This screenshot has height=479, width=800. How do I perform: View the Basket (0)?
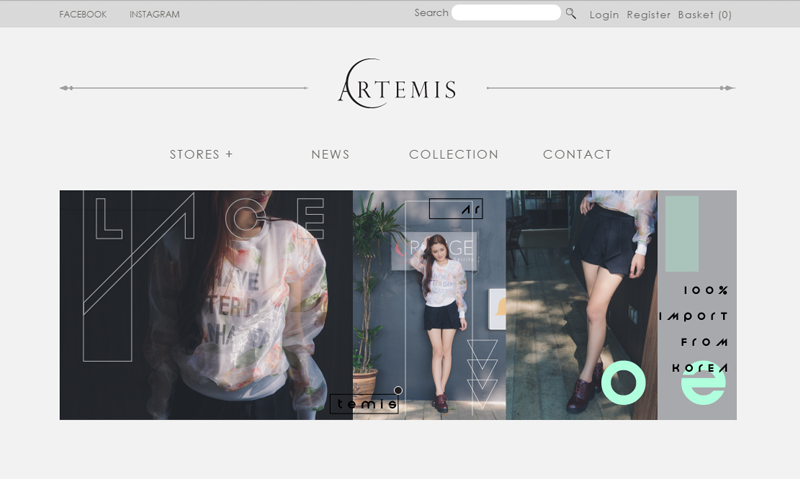coord(705,15)
